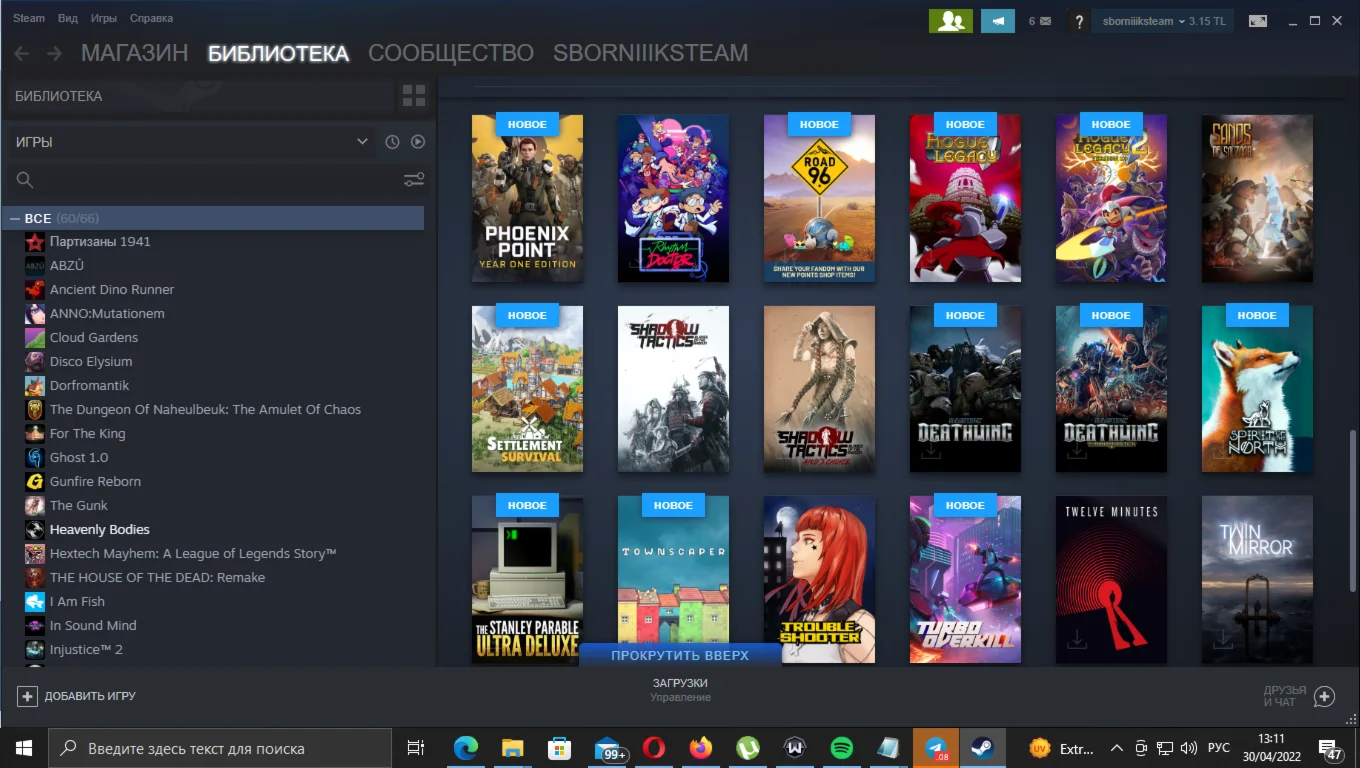Open the friends list green icon
This screenshot has height=768, width=1360.
tap(950, 21)
